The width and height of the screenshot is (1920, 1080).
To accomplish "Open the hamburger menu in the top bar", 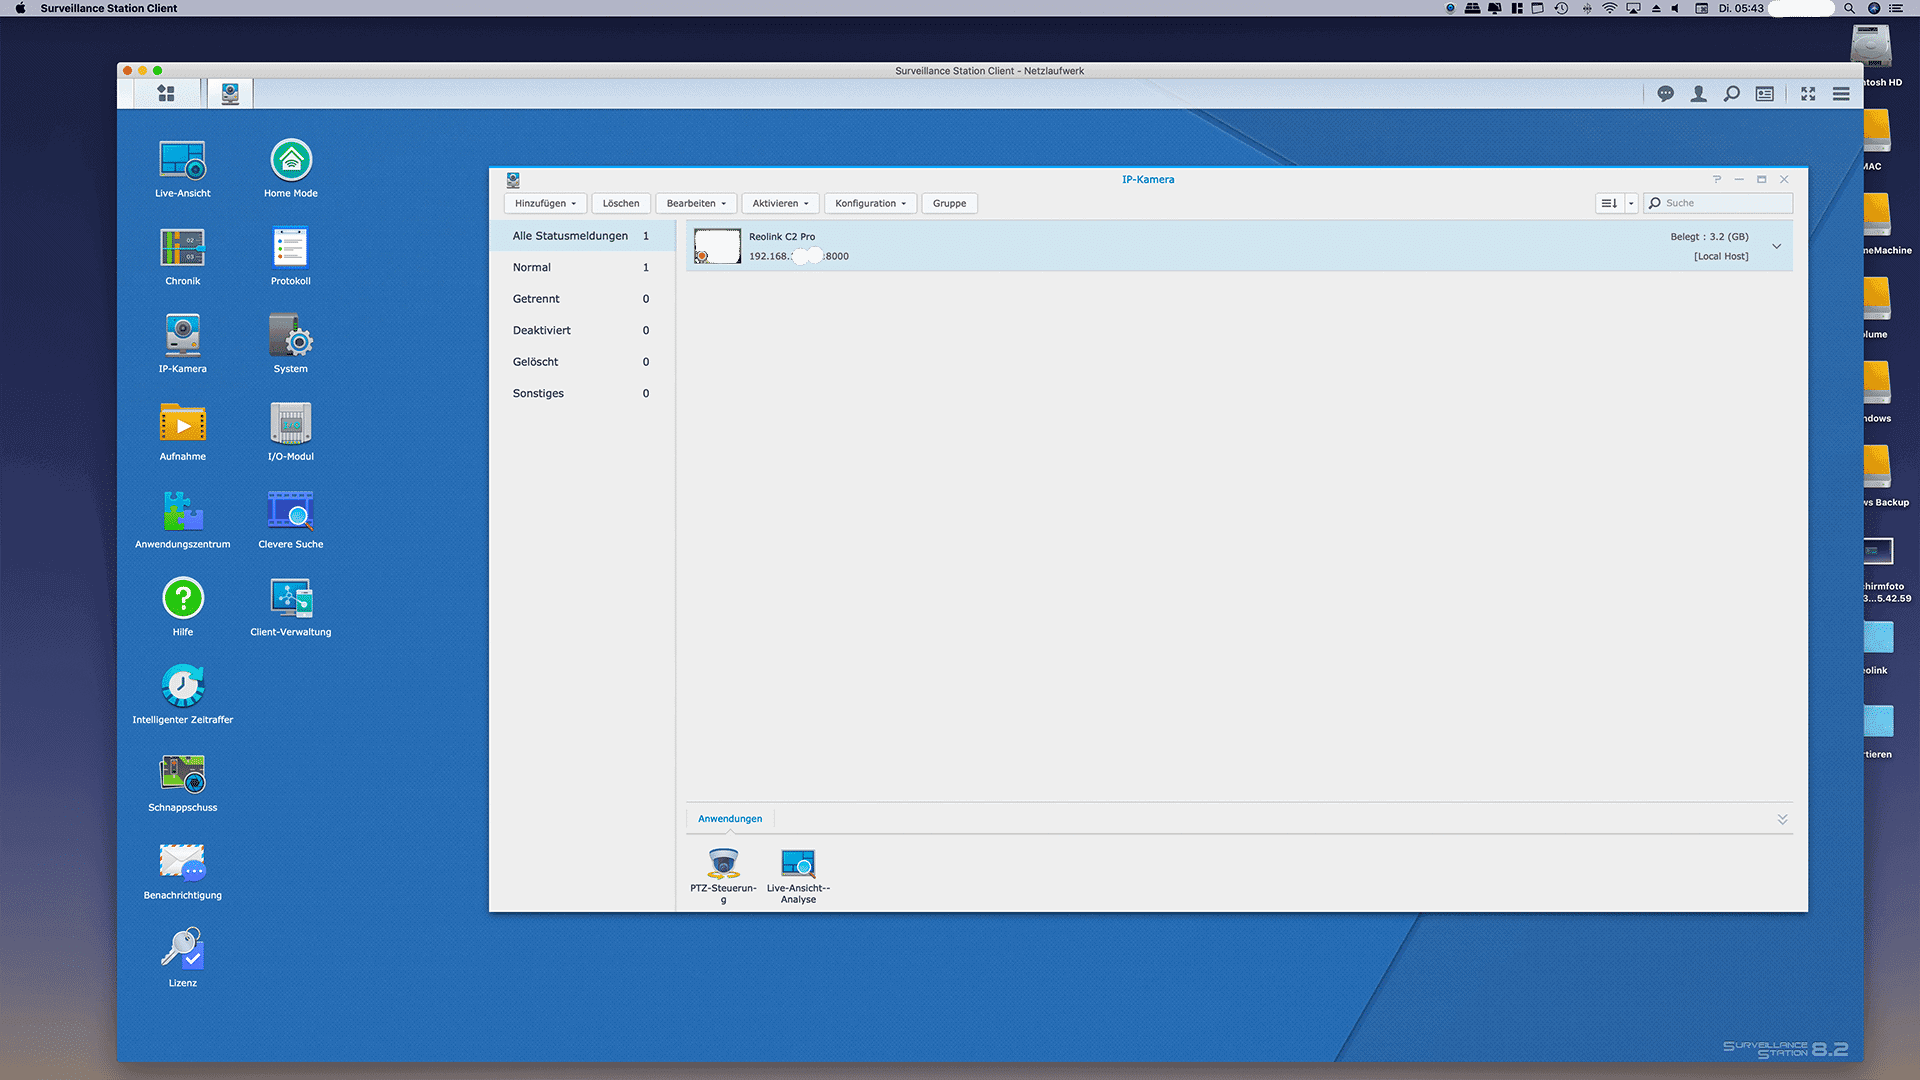I will point(1841,93).
